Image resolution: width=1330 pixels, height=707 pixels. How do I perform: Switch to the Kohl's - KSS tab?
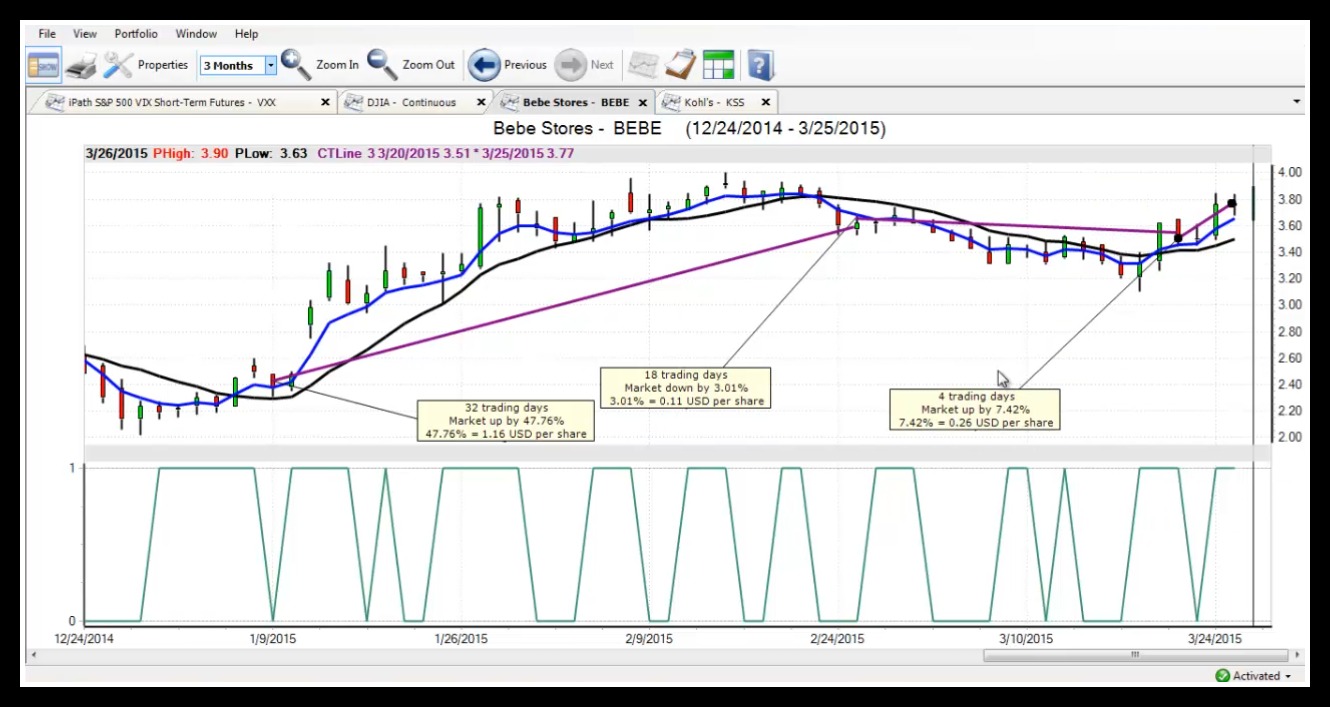pyautogui.click(x=715, y=102)
